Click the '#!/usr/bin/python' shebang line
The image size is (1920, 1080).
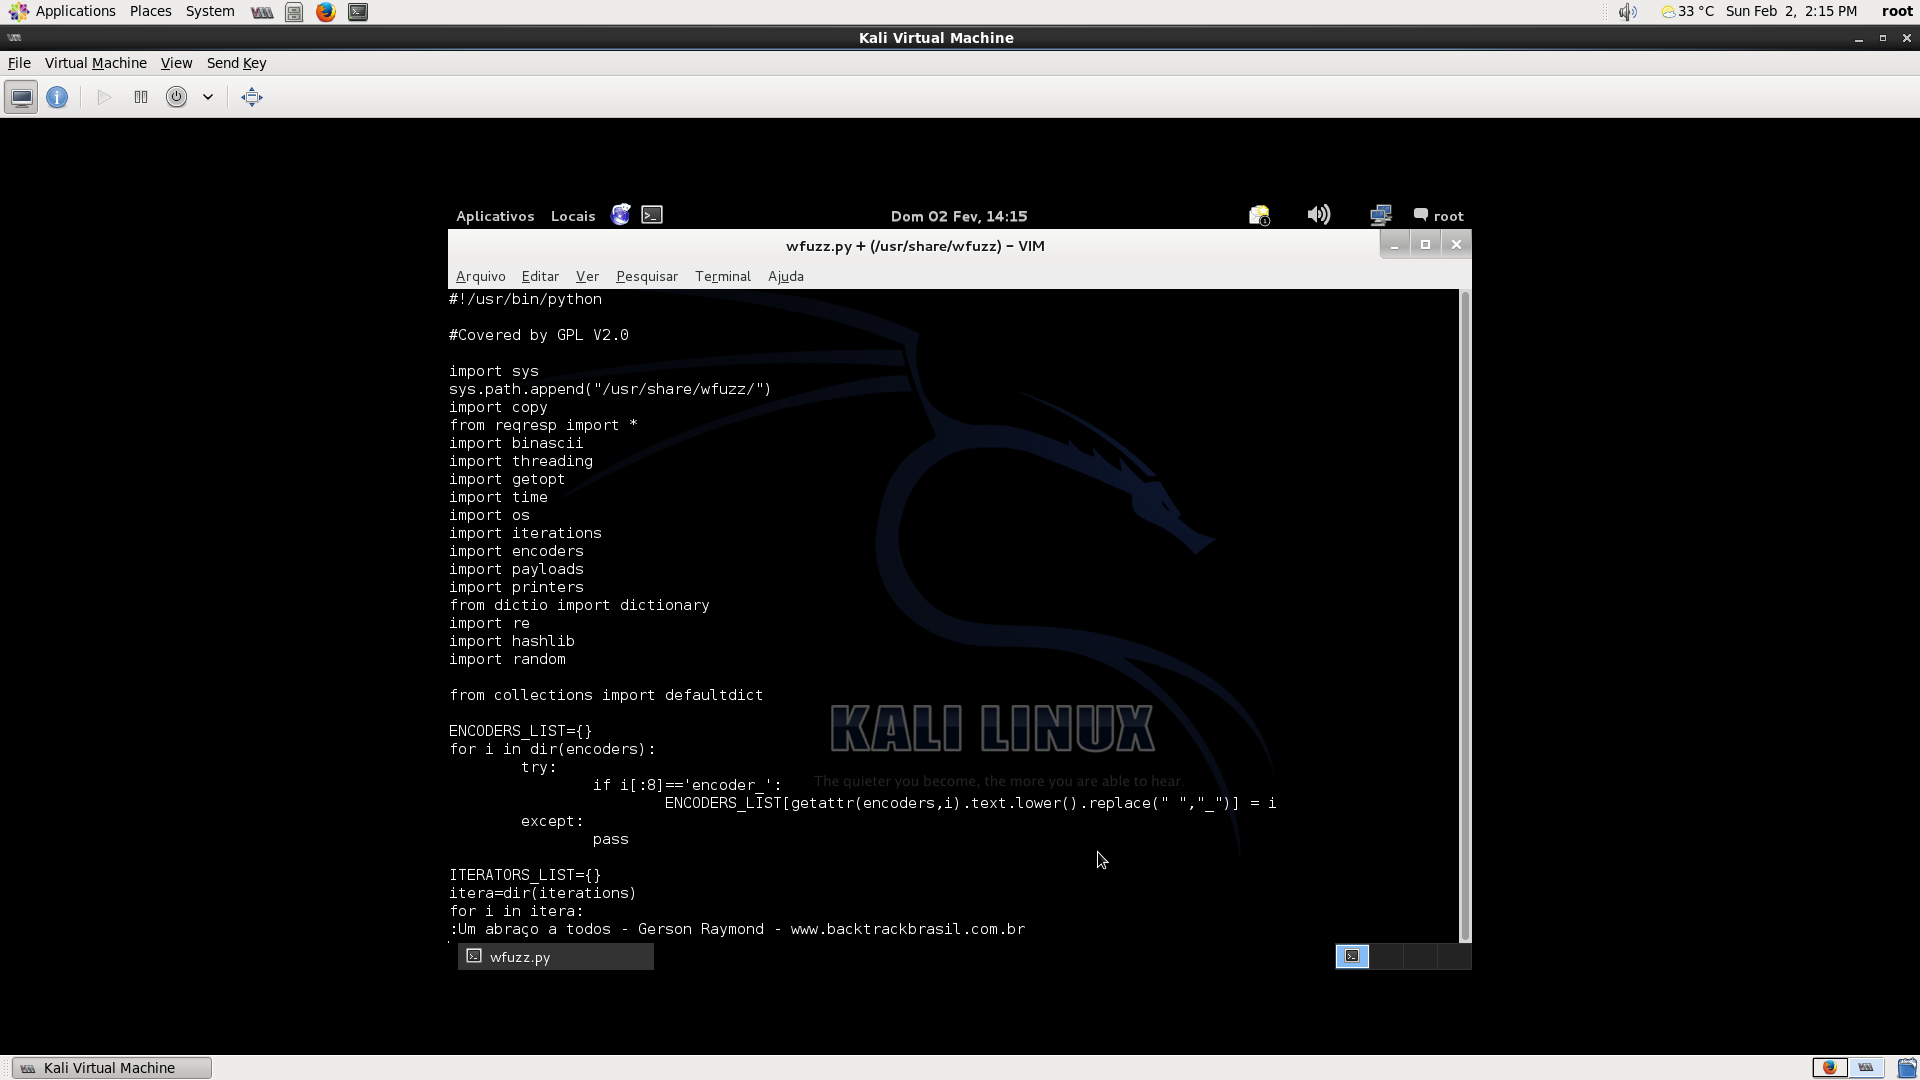pyautogui.click(x=525, y=299)
